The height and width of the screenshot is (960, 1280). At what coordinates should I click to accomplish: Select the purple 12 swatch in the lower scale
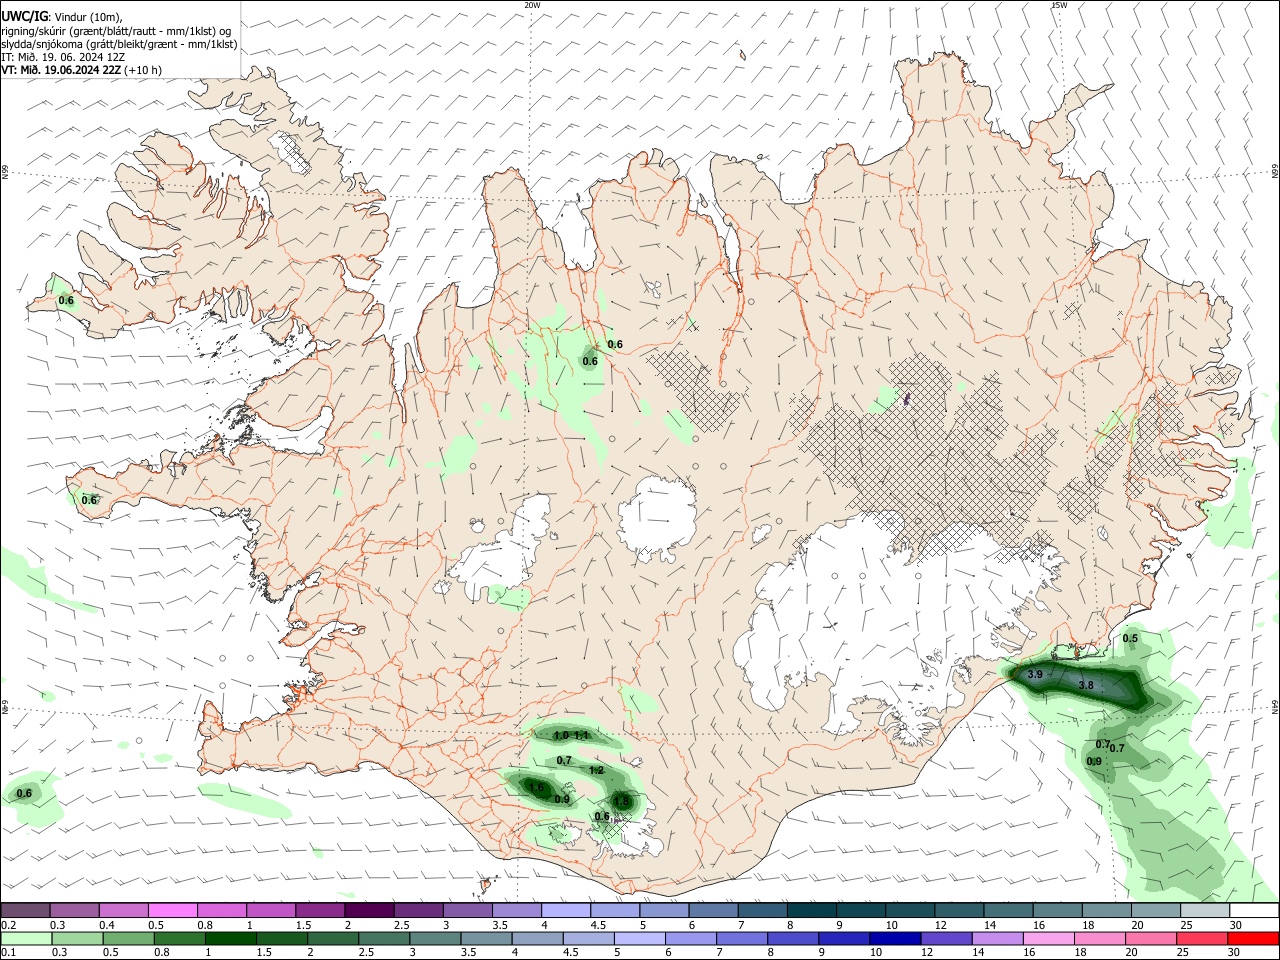point(946,939)
